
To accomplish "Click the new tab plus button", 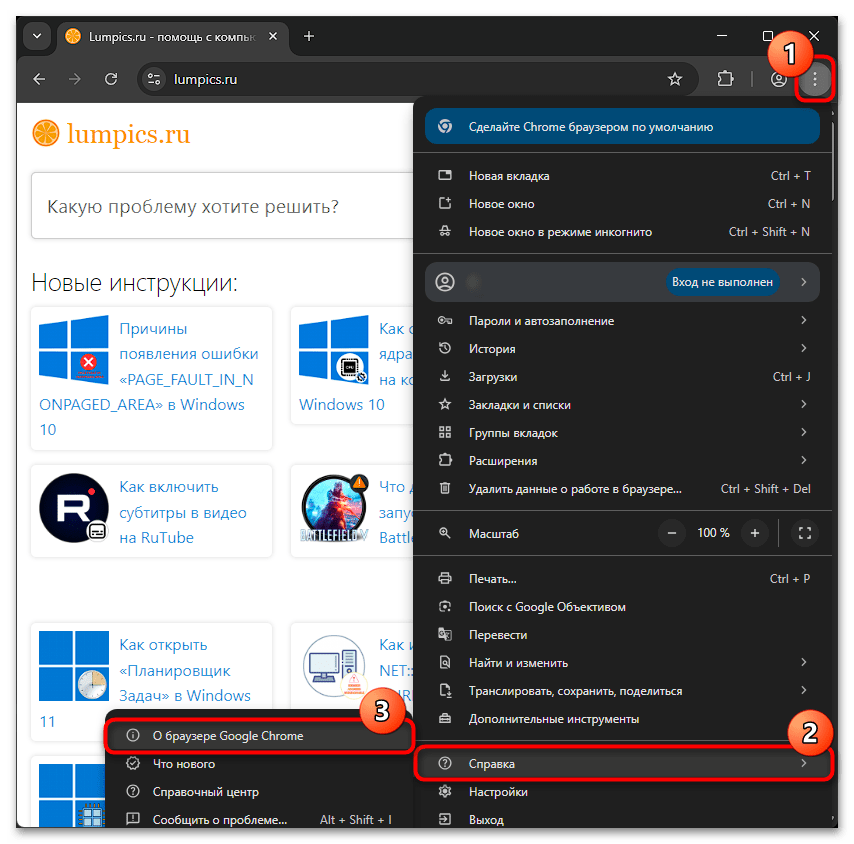I will (x=309, y=36).
